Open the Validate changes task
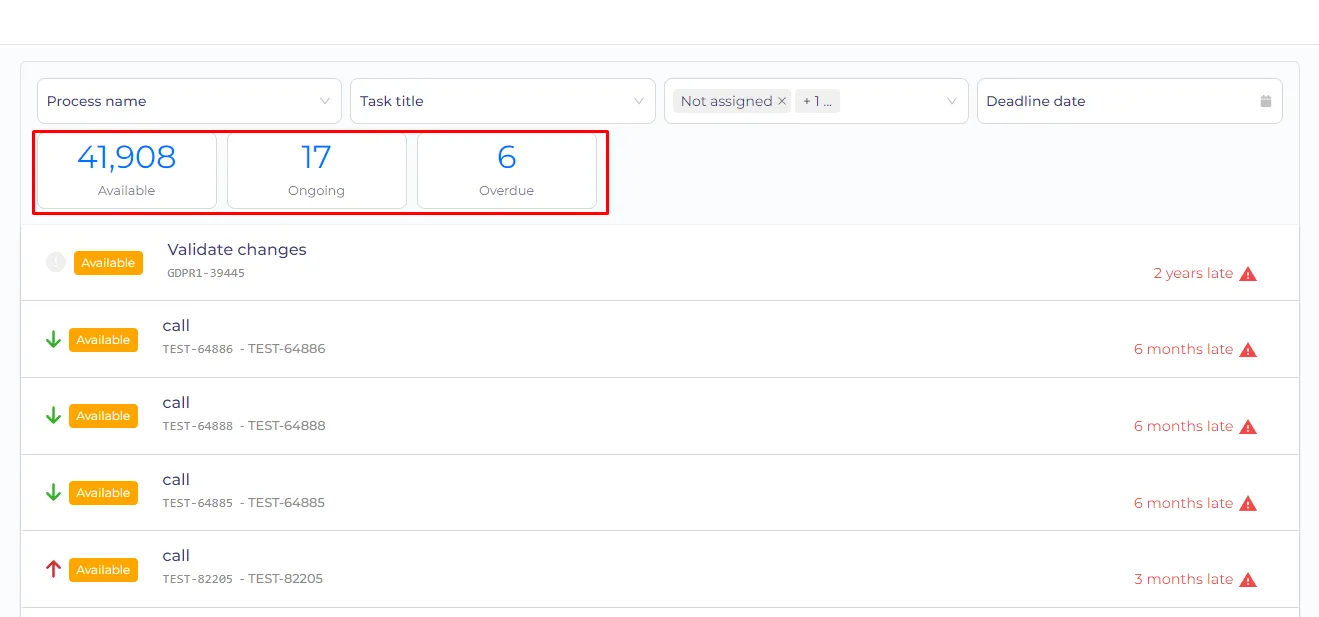 pyautogui.click(x=660, y=262)
